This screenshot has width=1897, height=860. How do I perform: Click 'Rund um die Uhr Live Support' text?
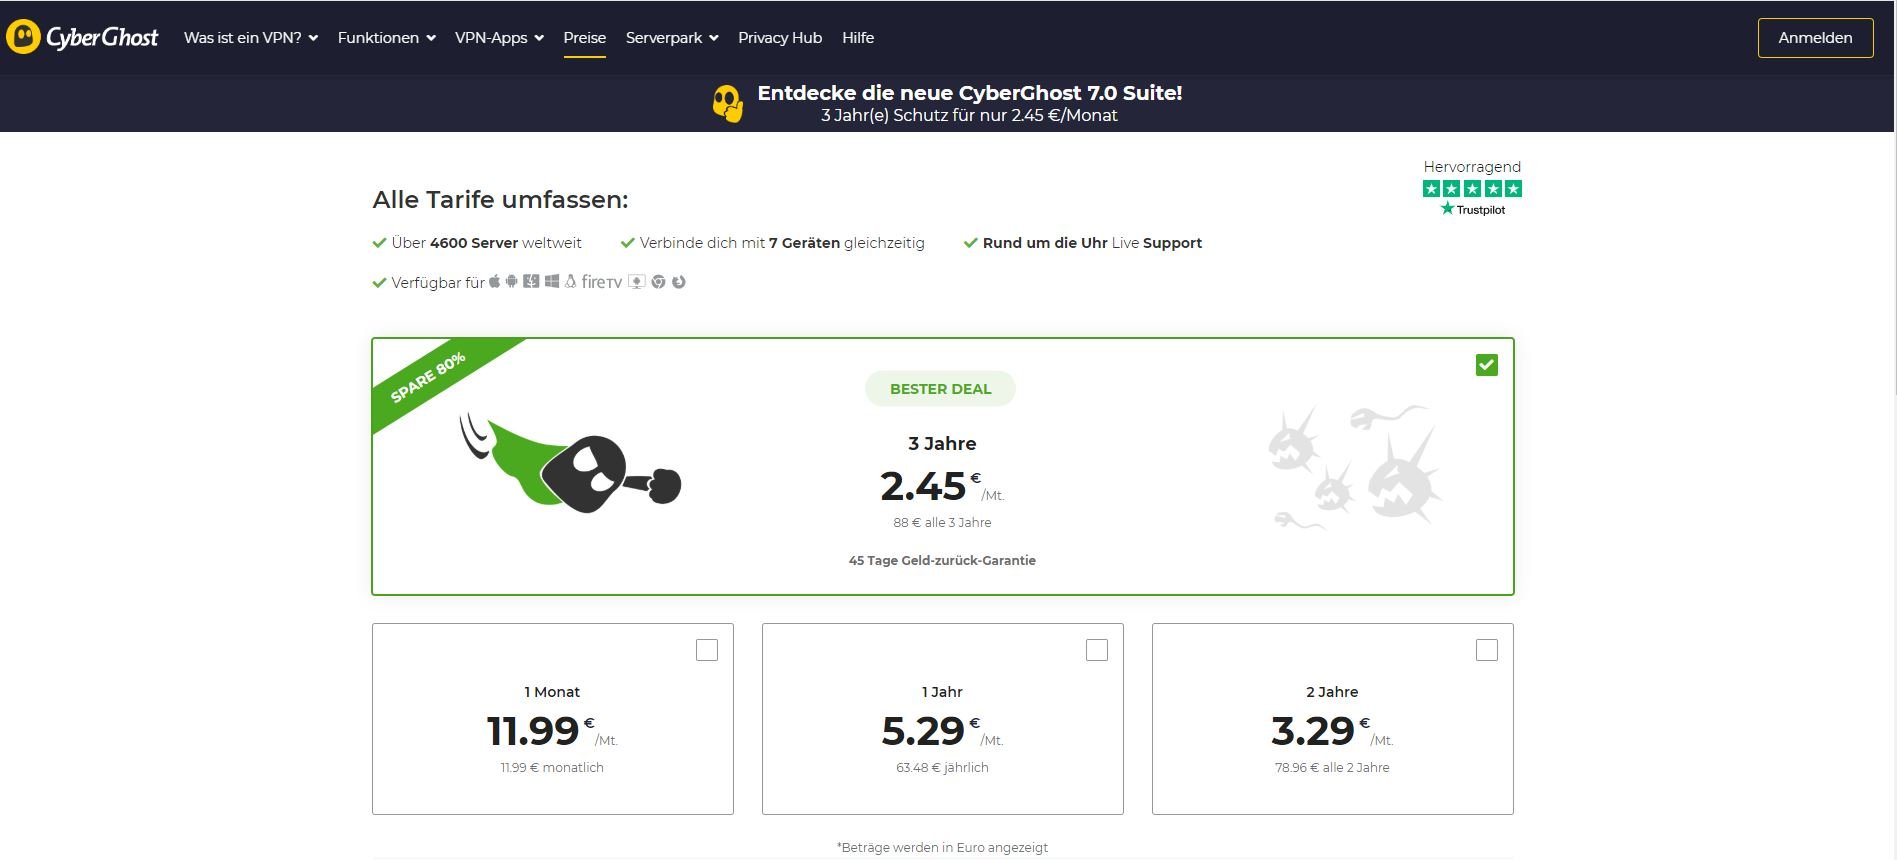1092,243
